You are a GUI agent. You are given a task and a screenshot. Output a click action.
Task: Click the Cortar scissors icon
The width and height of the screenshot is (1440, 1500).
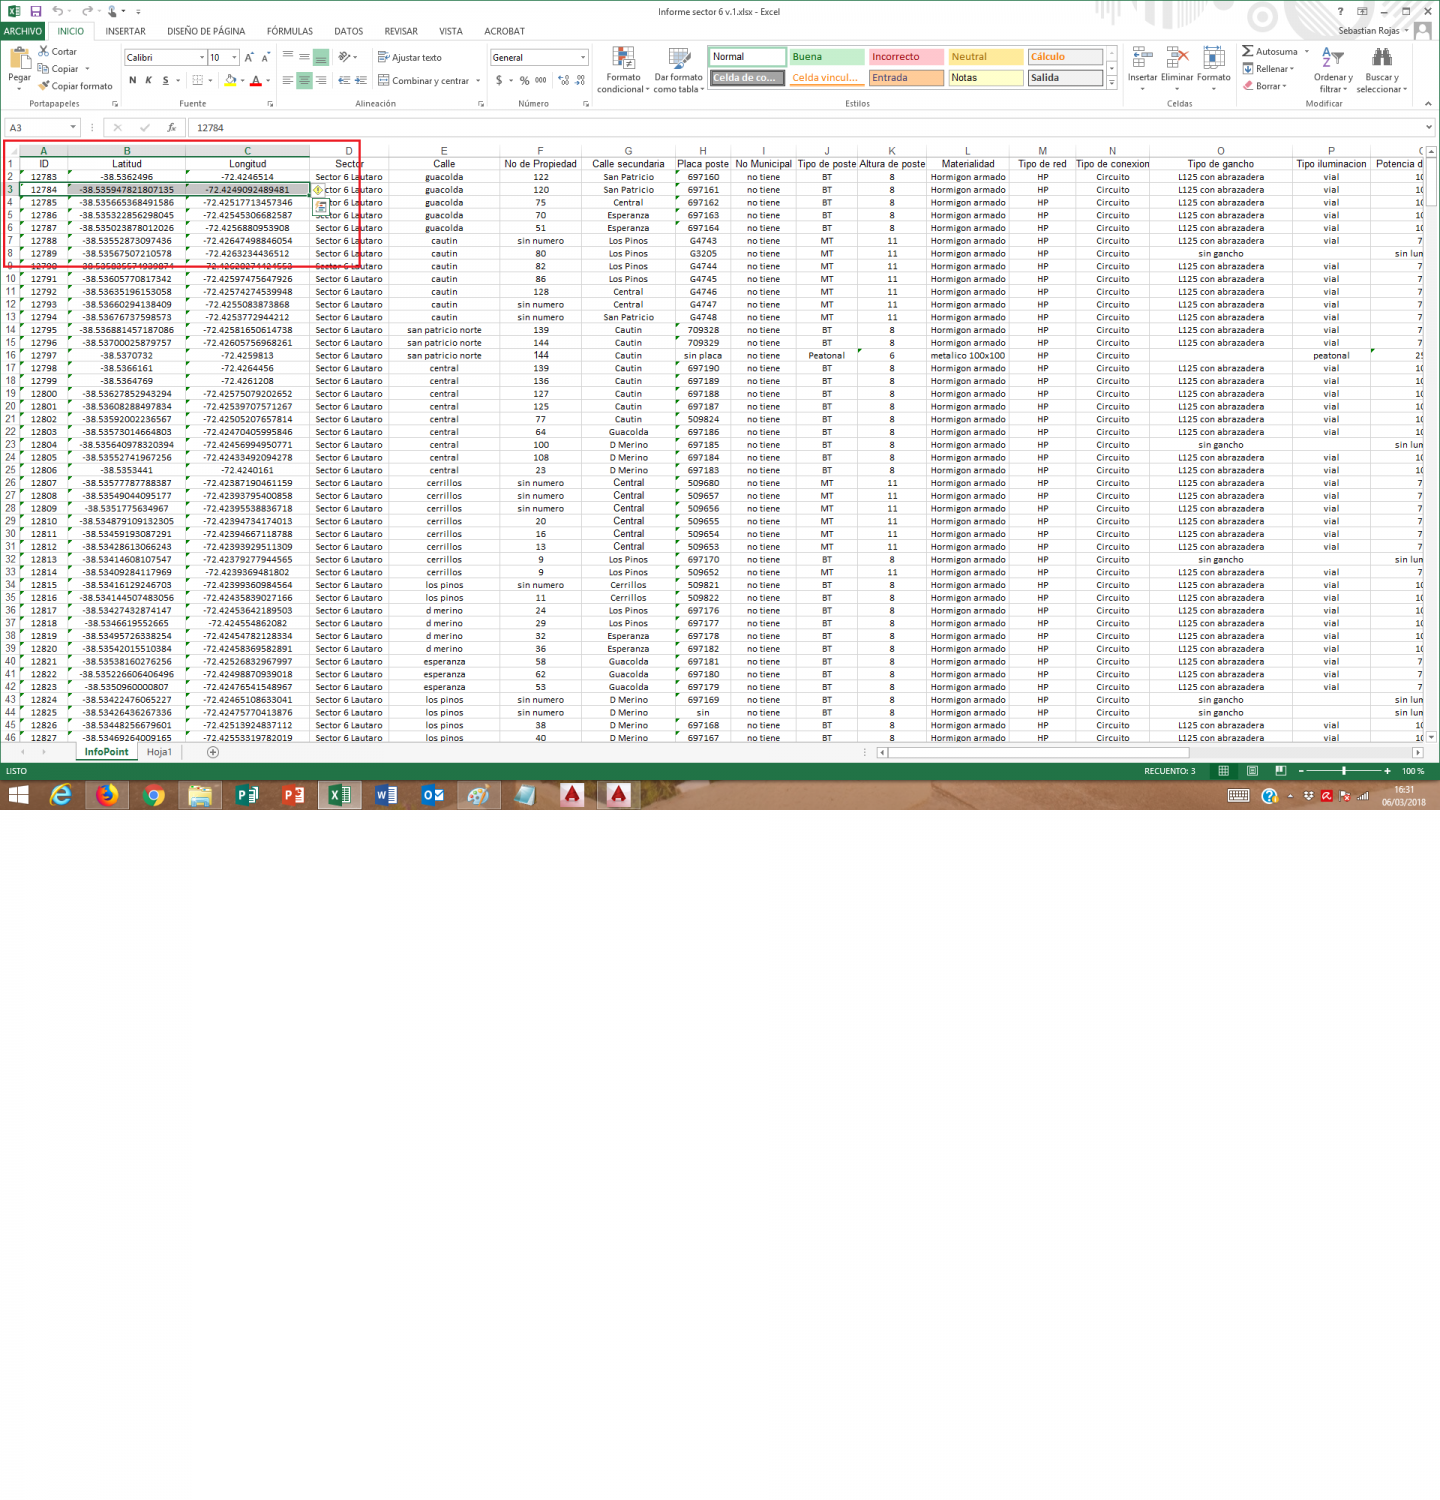point(44,51)
